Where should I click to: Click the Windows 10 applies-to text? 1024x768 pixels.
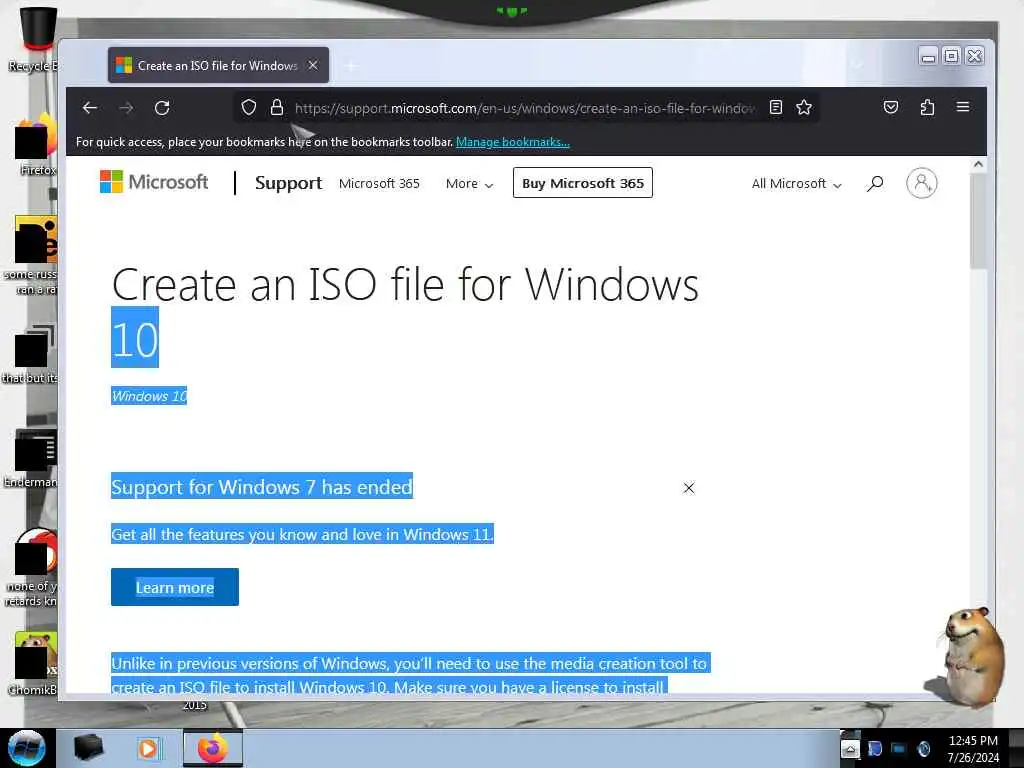pos(149,396)
